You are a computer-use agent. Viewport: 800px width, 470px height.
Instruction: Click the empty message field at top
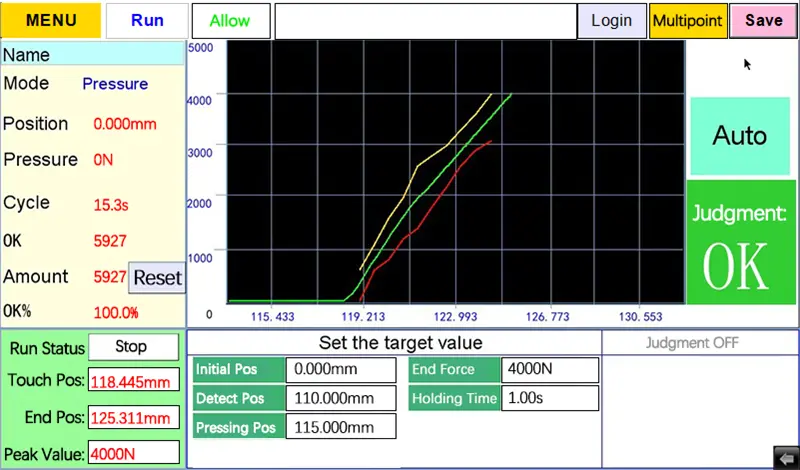coord(426,21)
